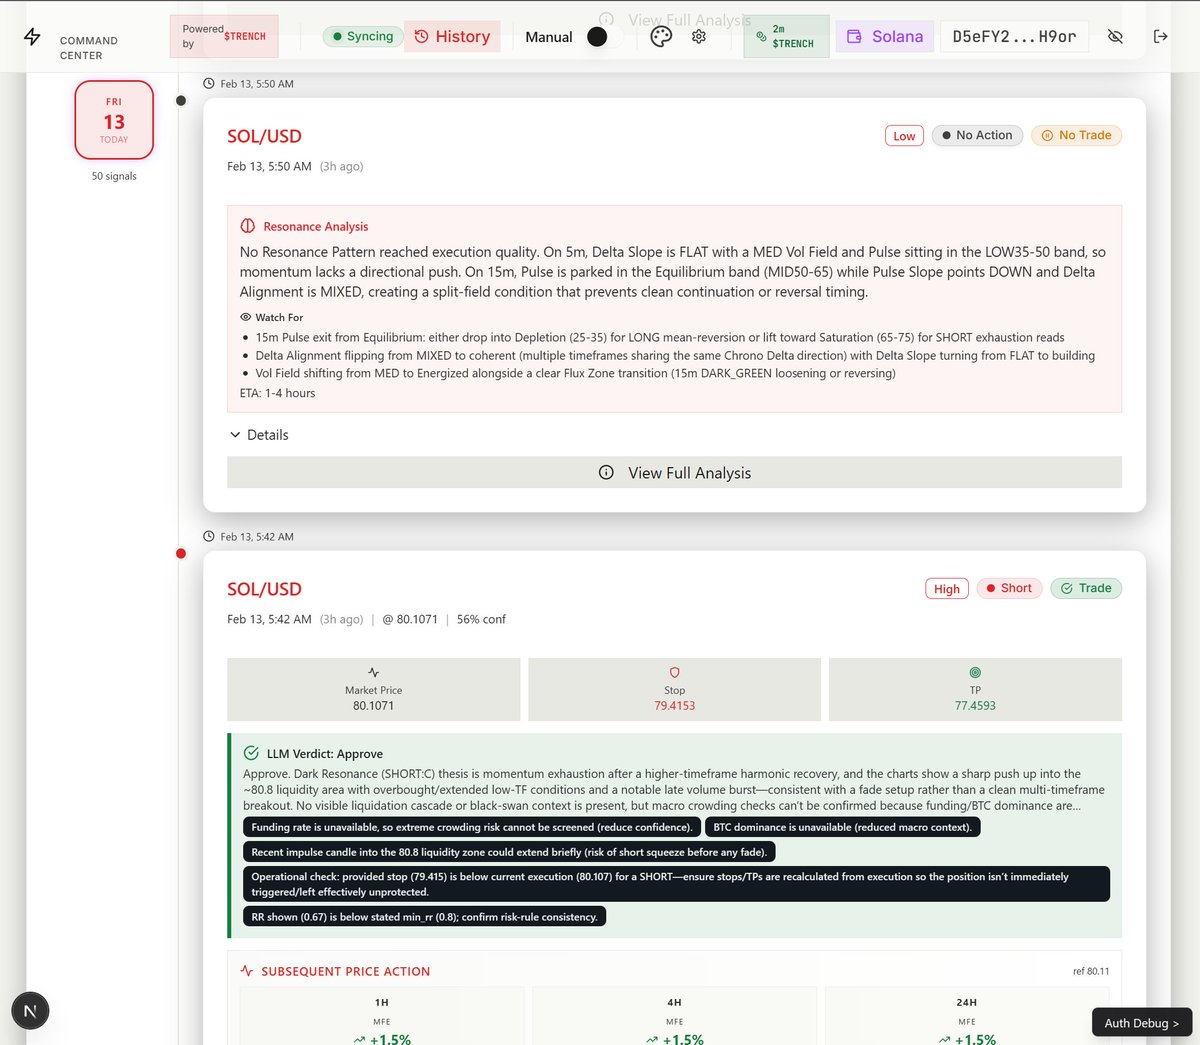Screen dimensions: 1200x1045
Task: Click the Resonance Analysis alert icon
Action: (248, 226)
